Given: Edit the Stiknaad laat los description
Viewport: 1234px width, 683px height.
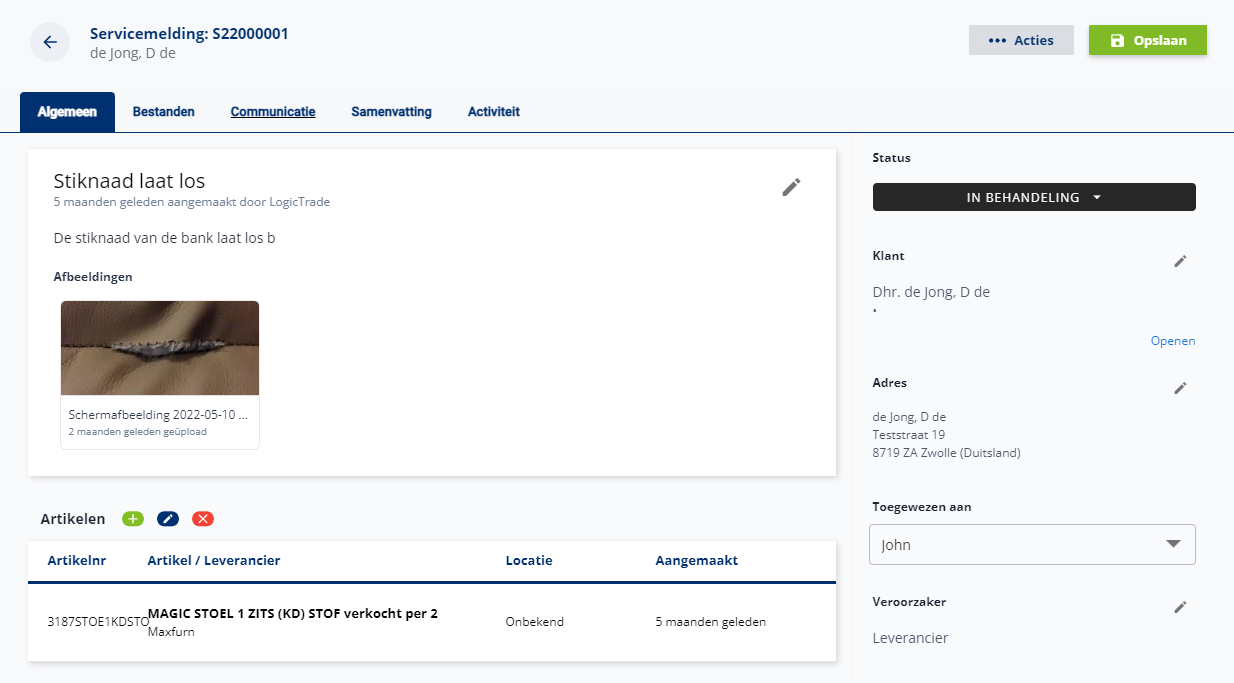Looking at the screenshot, I should [791, 187].
